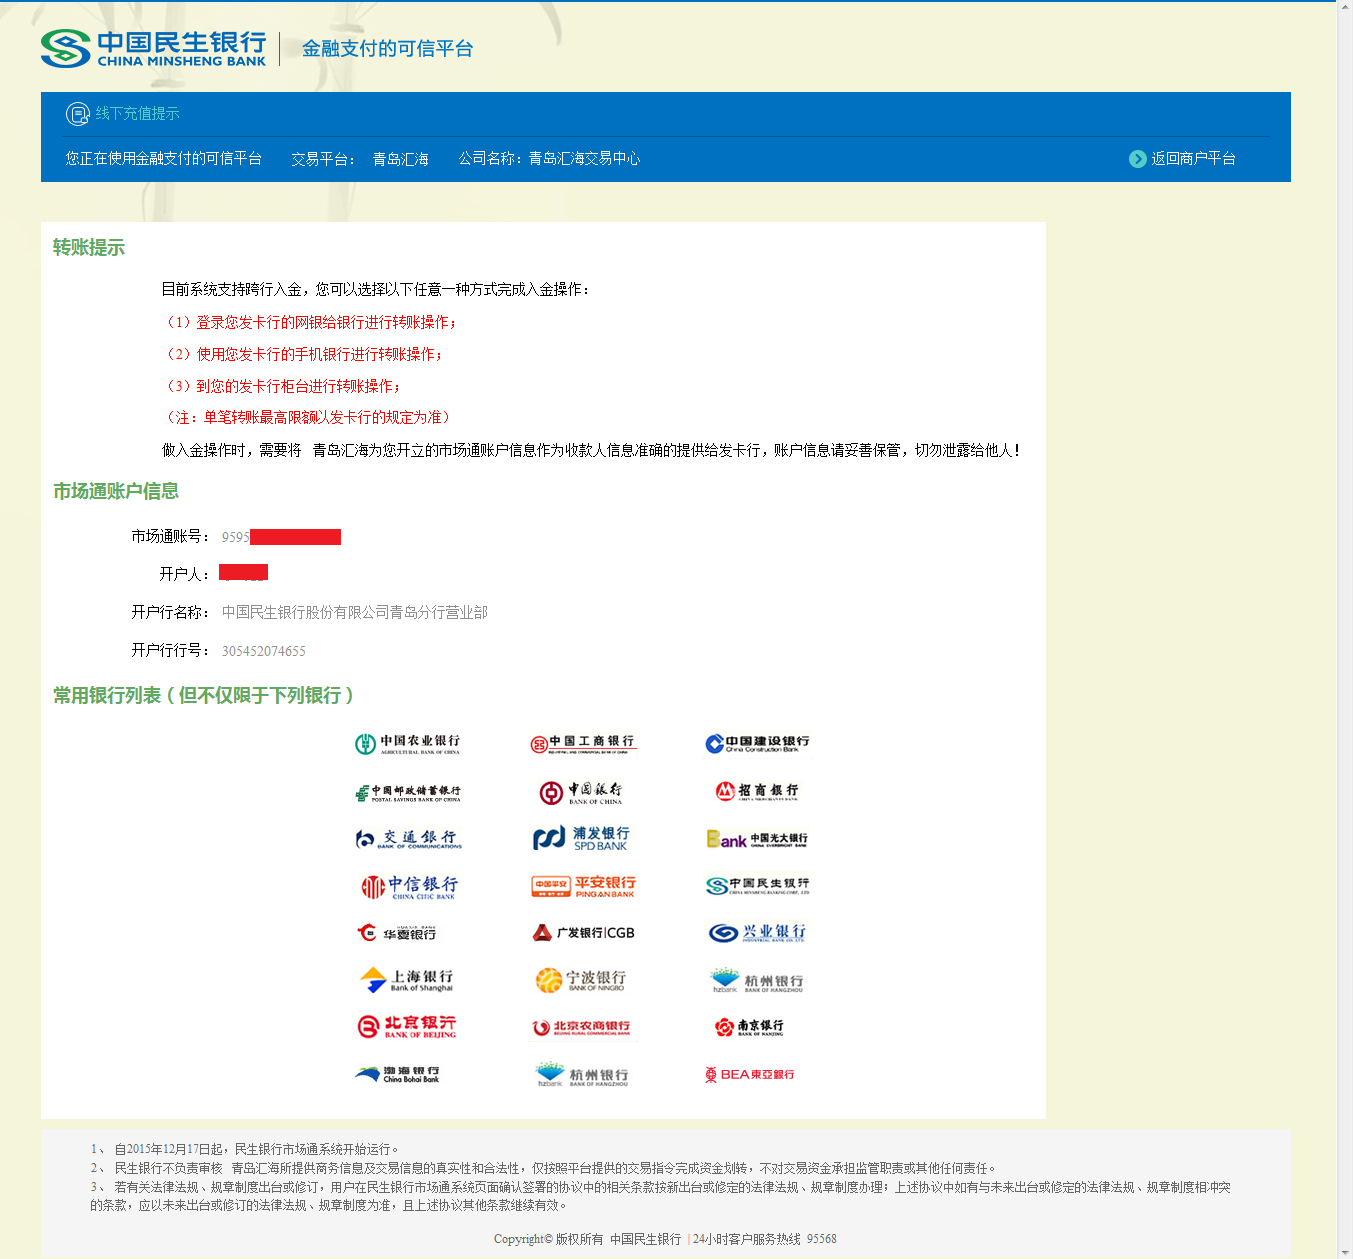Click the 兴业银行 logo
The width and height of the screenshot is (1353, 1259).
click(757, 933)
